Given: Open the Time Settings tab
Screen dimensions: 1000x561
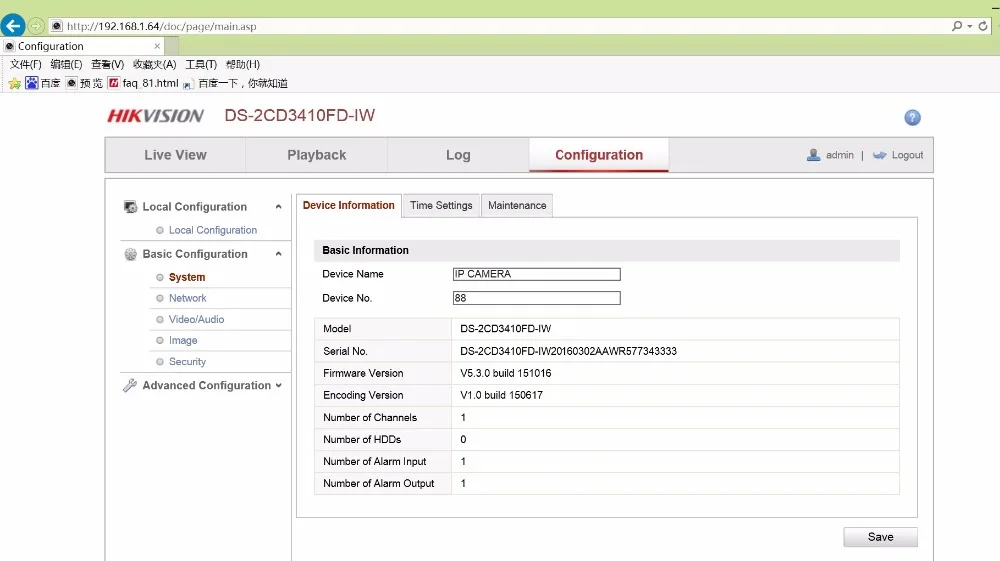Looking at the screenshot, I should point(441,205).
